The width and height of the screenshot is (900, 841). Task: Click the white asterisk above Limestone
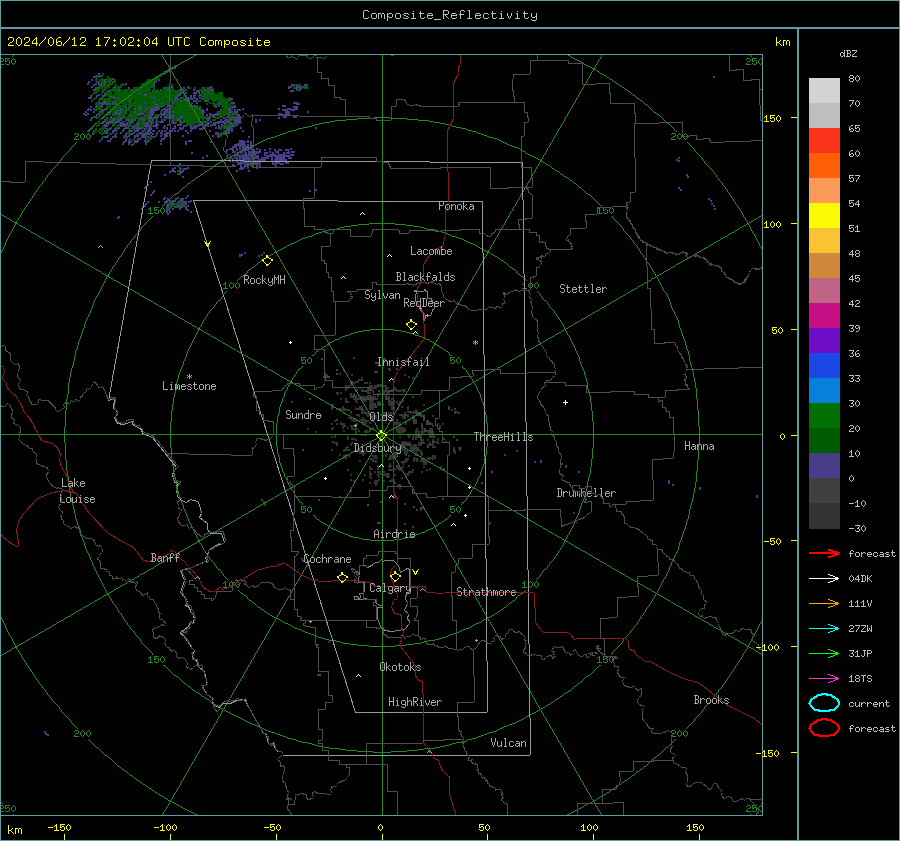189,377
